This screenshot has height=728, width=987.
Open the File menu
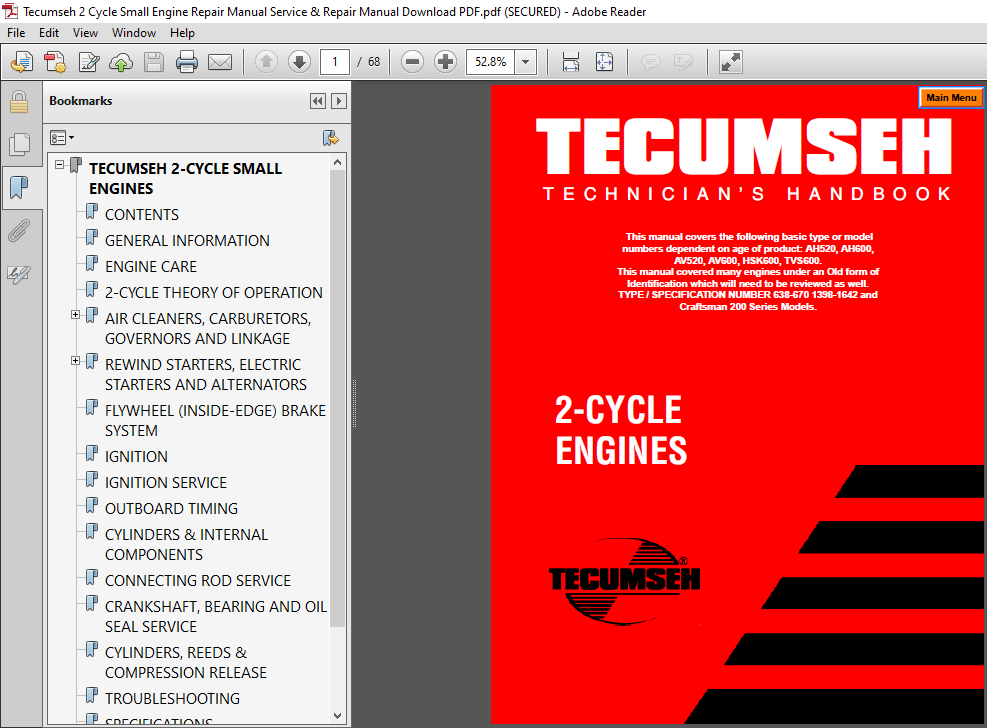click(x=16, y=33)
